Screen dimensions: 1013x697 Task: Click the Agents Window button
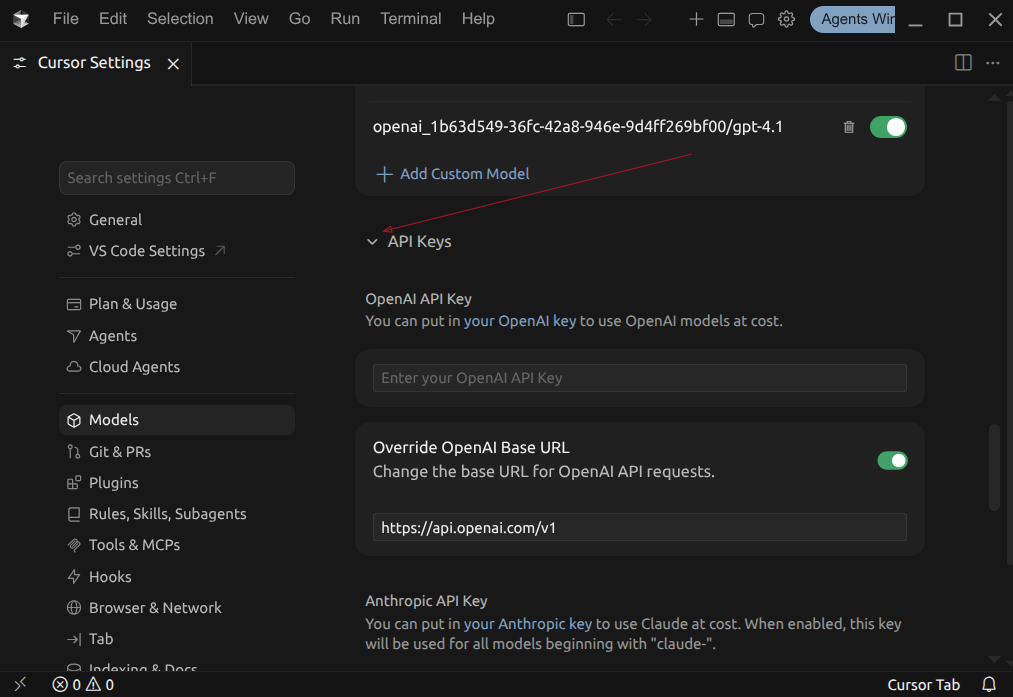point(853,19)
